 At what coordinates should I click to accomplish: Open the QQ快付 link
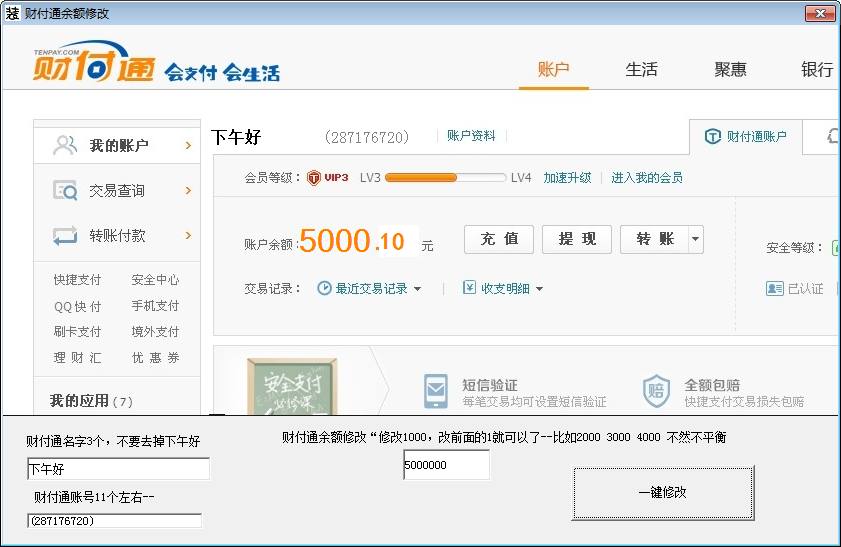pos(77,306)
